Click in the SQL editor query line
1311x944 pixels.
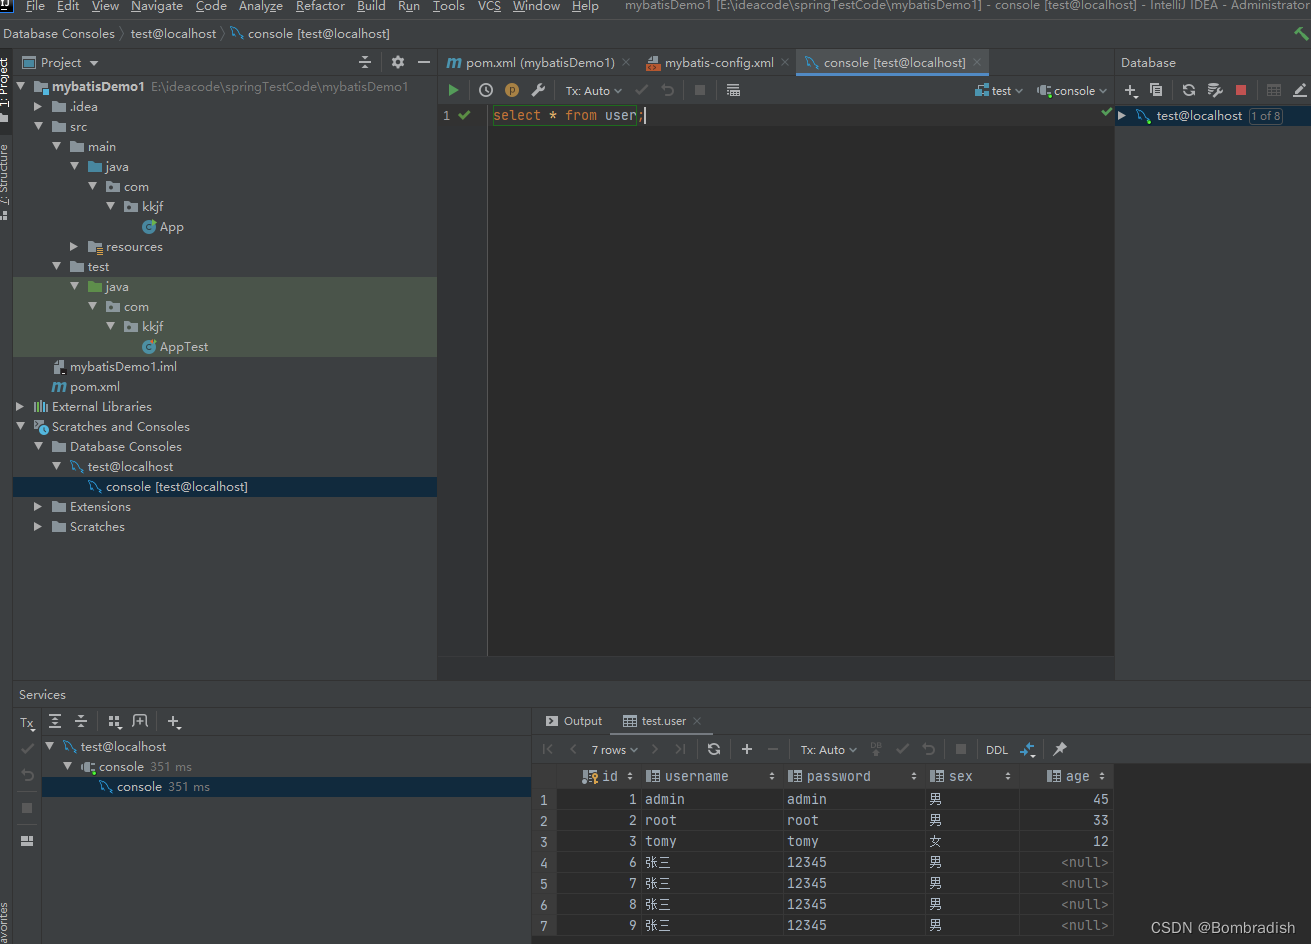pos(566,116)
